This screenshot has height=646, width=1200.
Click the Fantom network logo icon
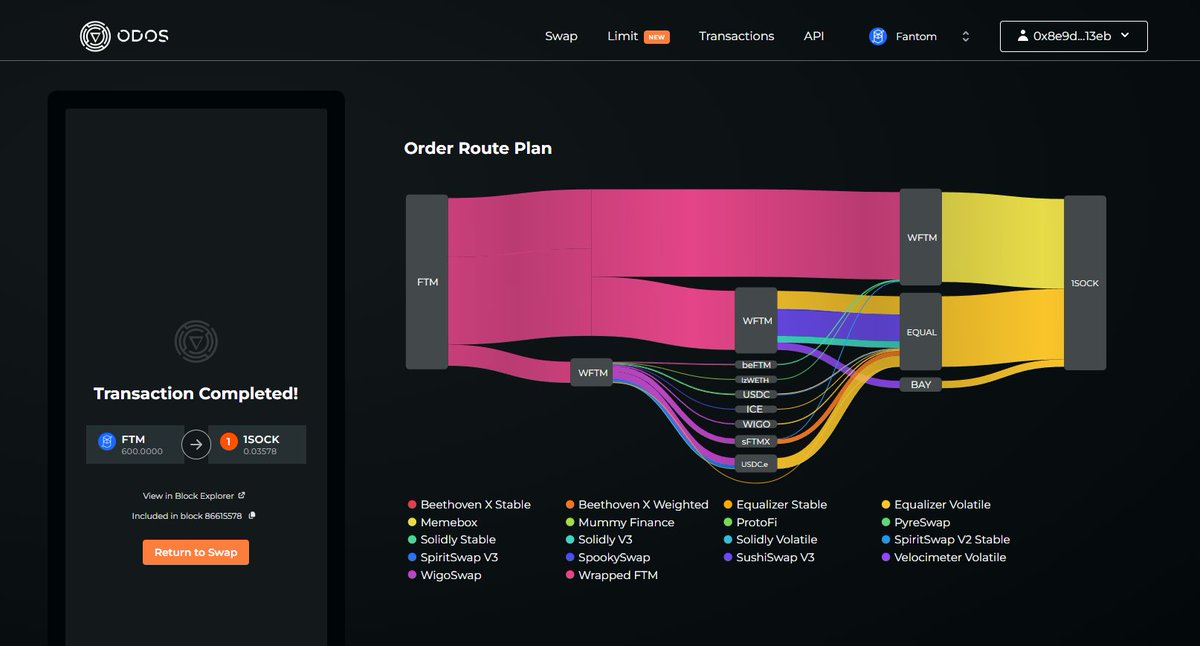point(878,37)
